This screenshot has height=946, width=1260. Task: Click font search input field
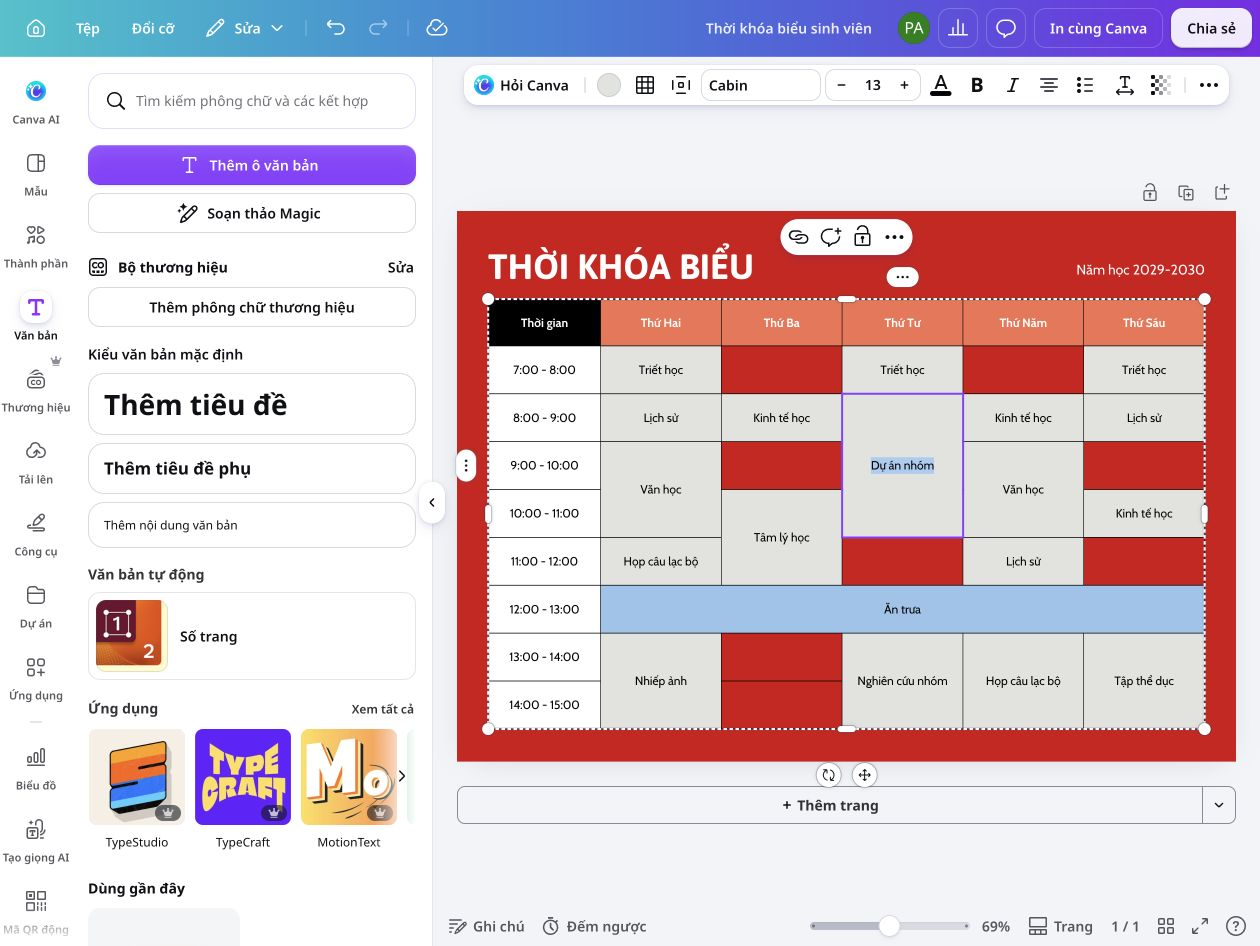point(252,101)
